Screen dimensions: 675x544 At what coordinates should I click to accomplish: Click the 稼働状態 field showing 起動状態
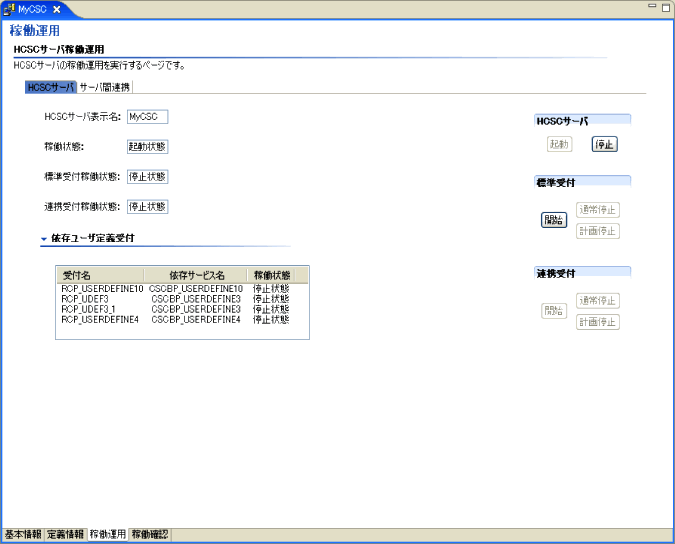pyautogui.click(x=147, y=147)
